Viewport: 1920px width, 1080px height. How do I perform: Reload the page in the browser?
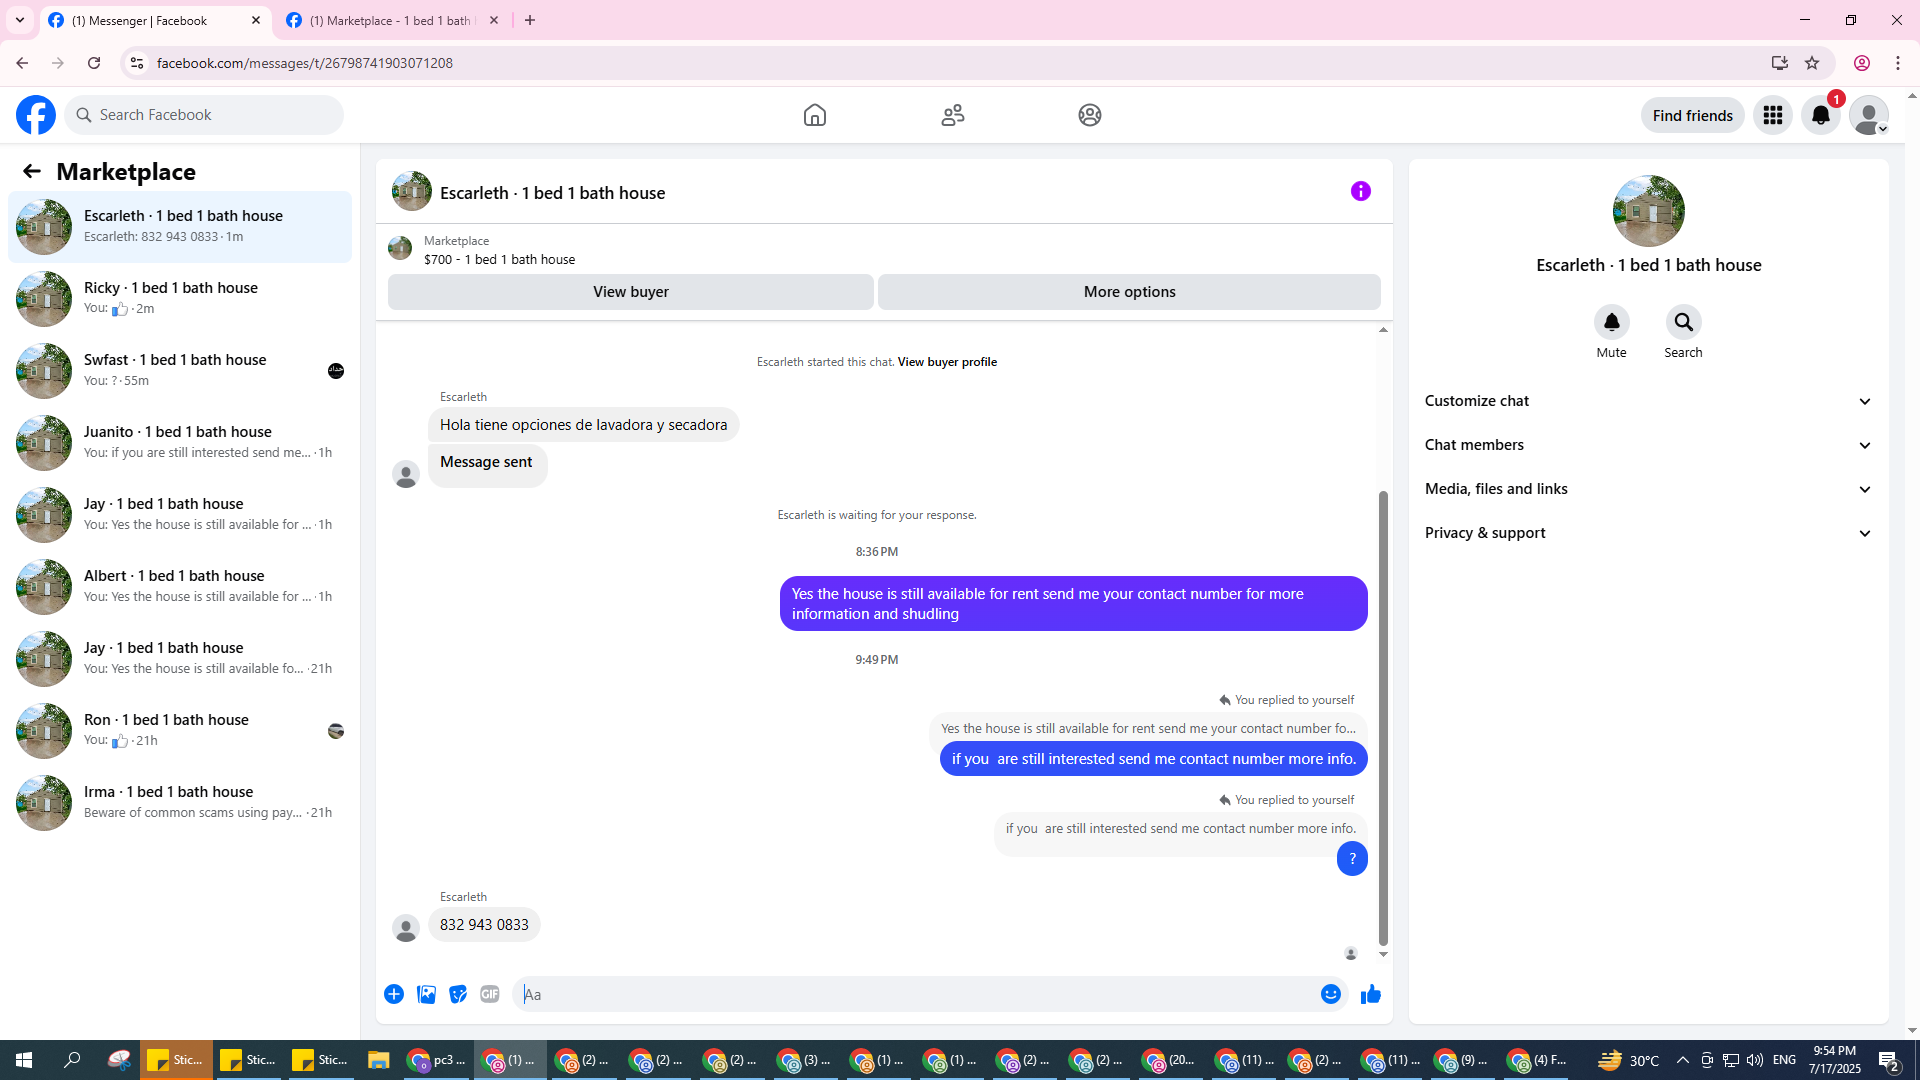click(x=94, y=63)
